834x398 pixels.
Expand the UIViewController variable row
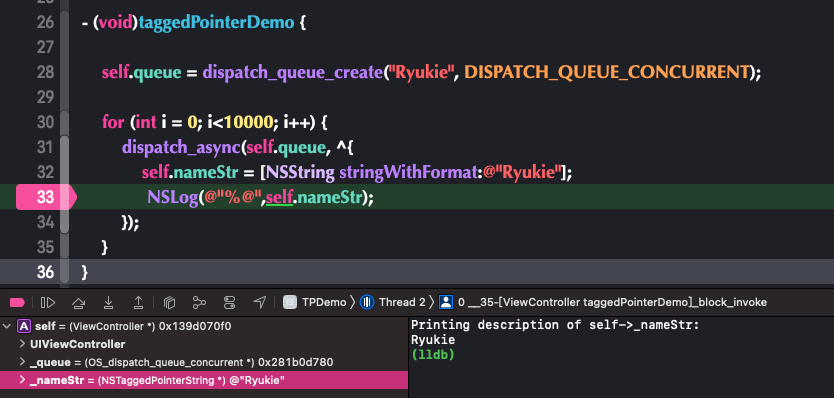(x=22, y=344)
